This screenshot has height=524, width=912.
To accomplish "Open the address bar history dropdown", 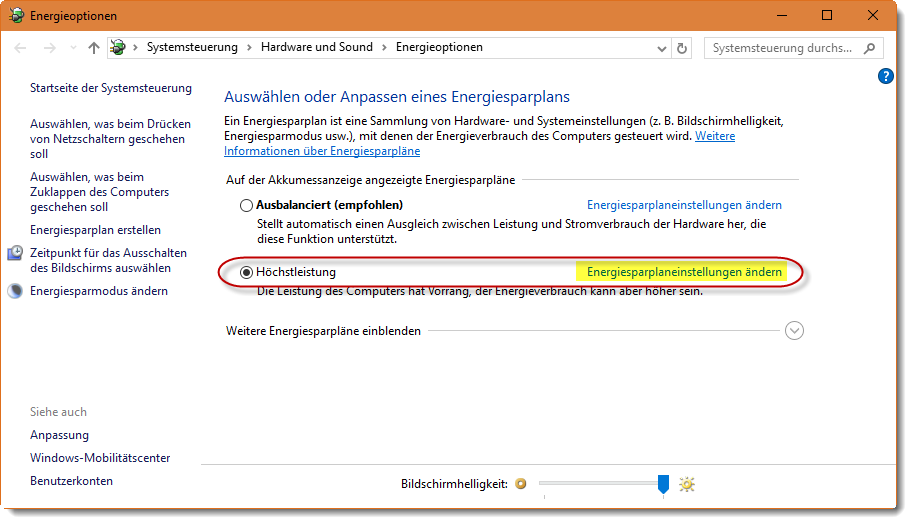I will 662,48.
